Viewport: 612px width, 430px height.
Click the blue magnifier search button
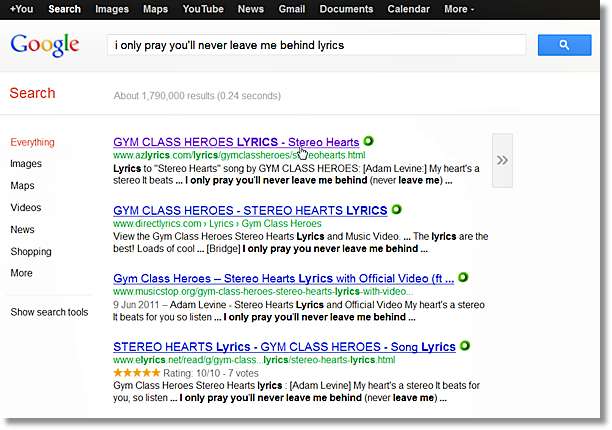(x=564, y=45)
